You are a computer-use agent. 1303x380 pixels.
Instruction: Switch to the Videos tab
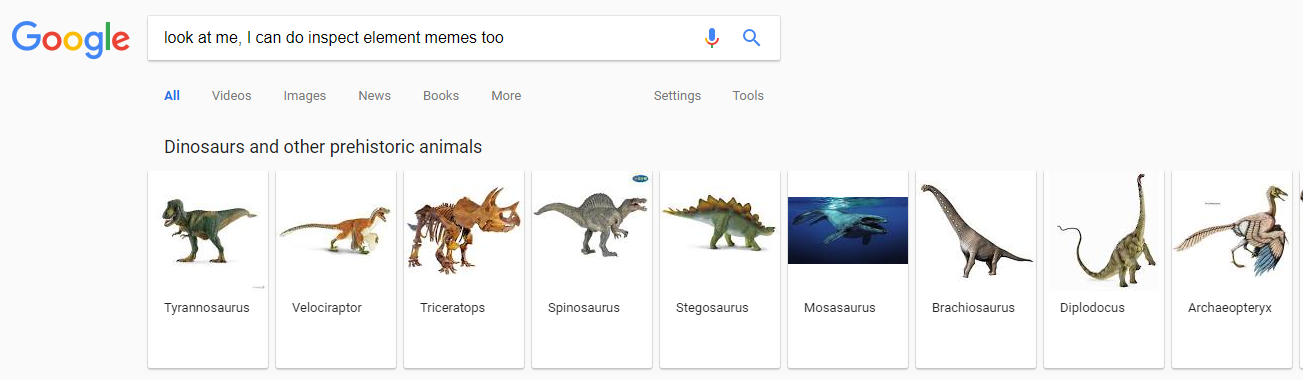coord(232,96)
